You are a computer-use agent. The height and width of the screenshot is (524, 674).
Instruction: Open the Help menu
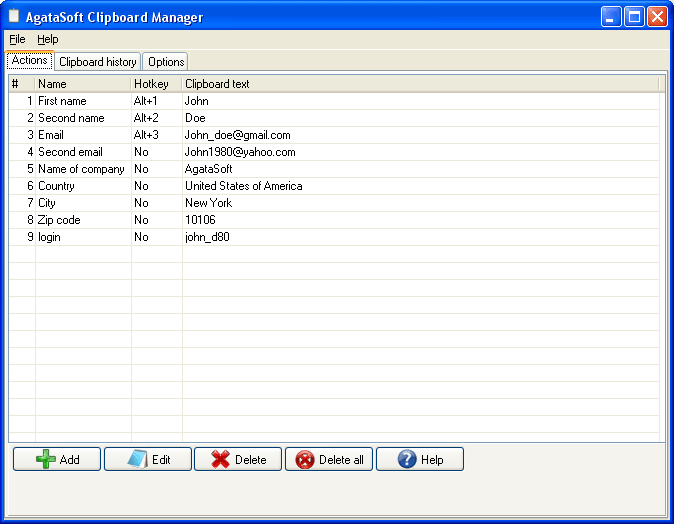tap(47, 39)
